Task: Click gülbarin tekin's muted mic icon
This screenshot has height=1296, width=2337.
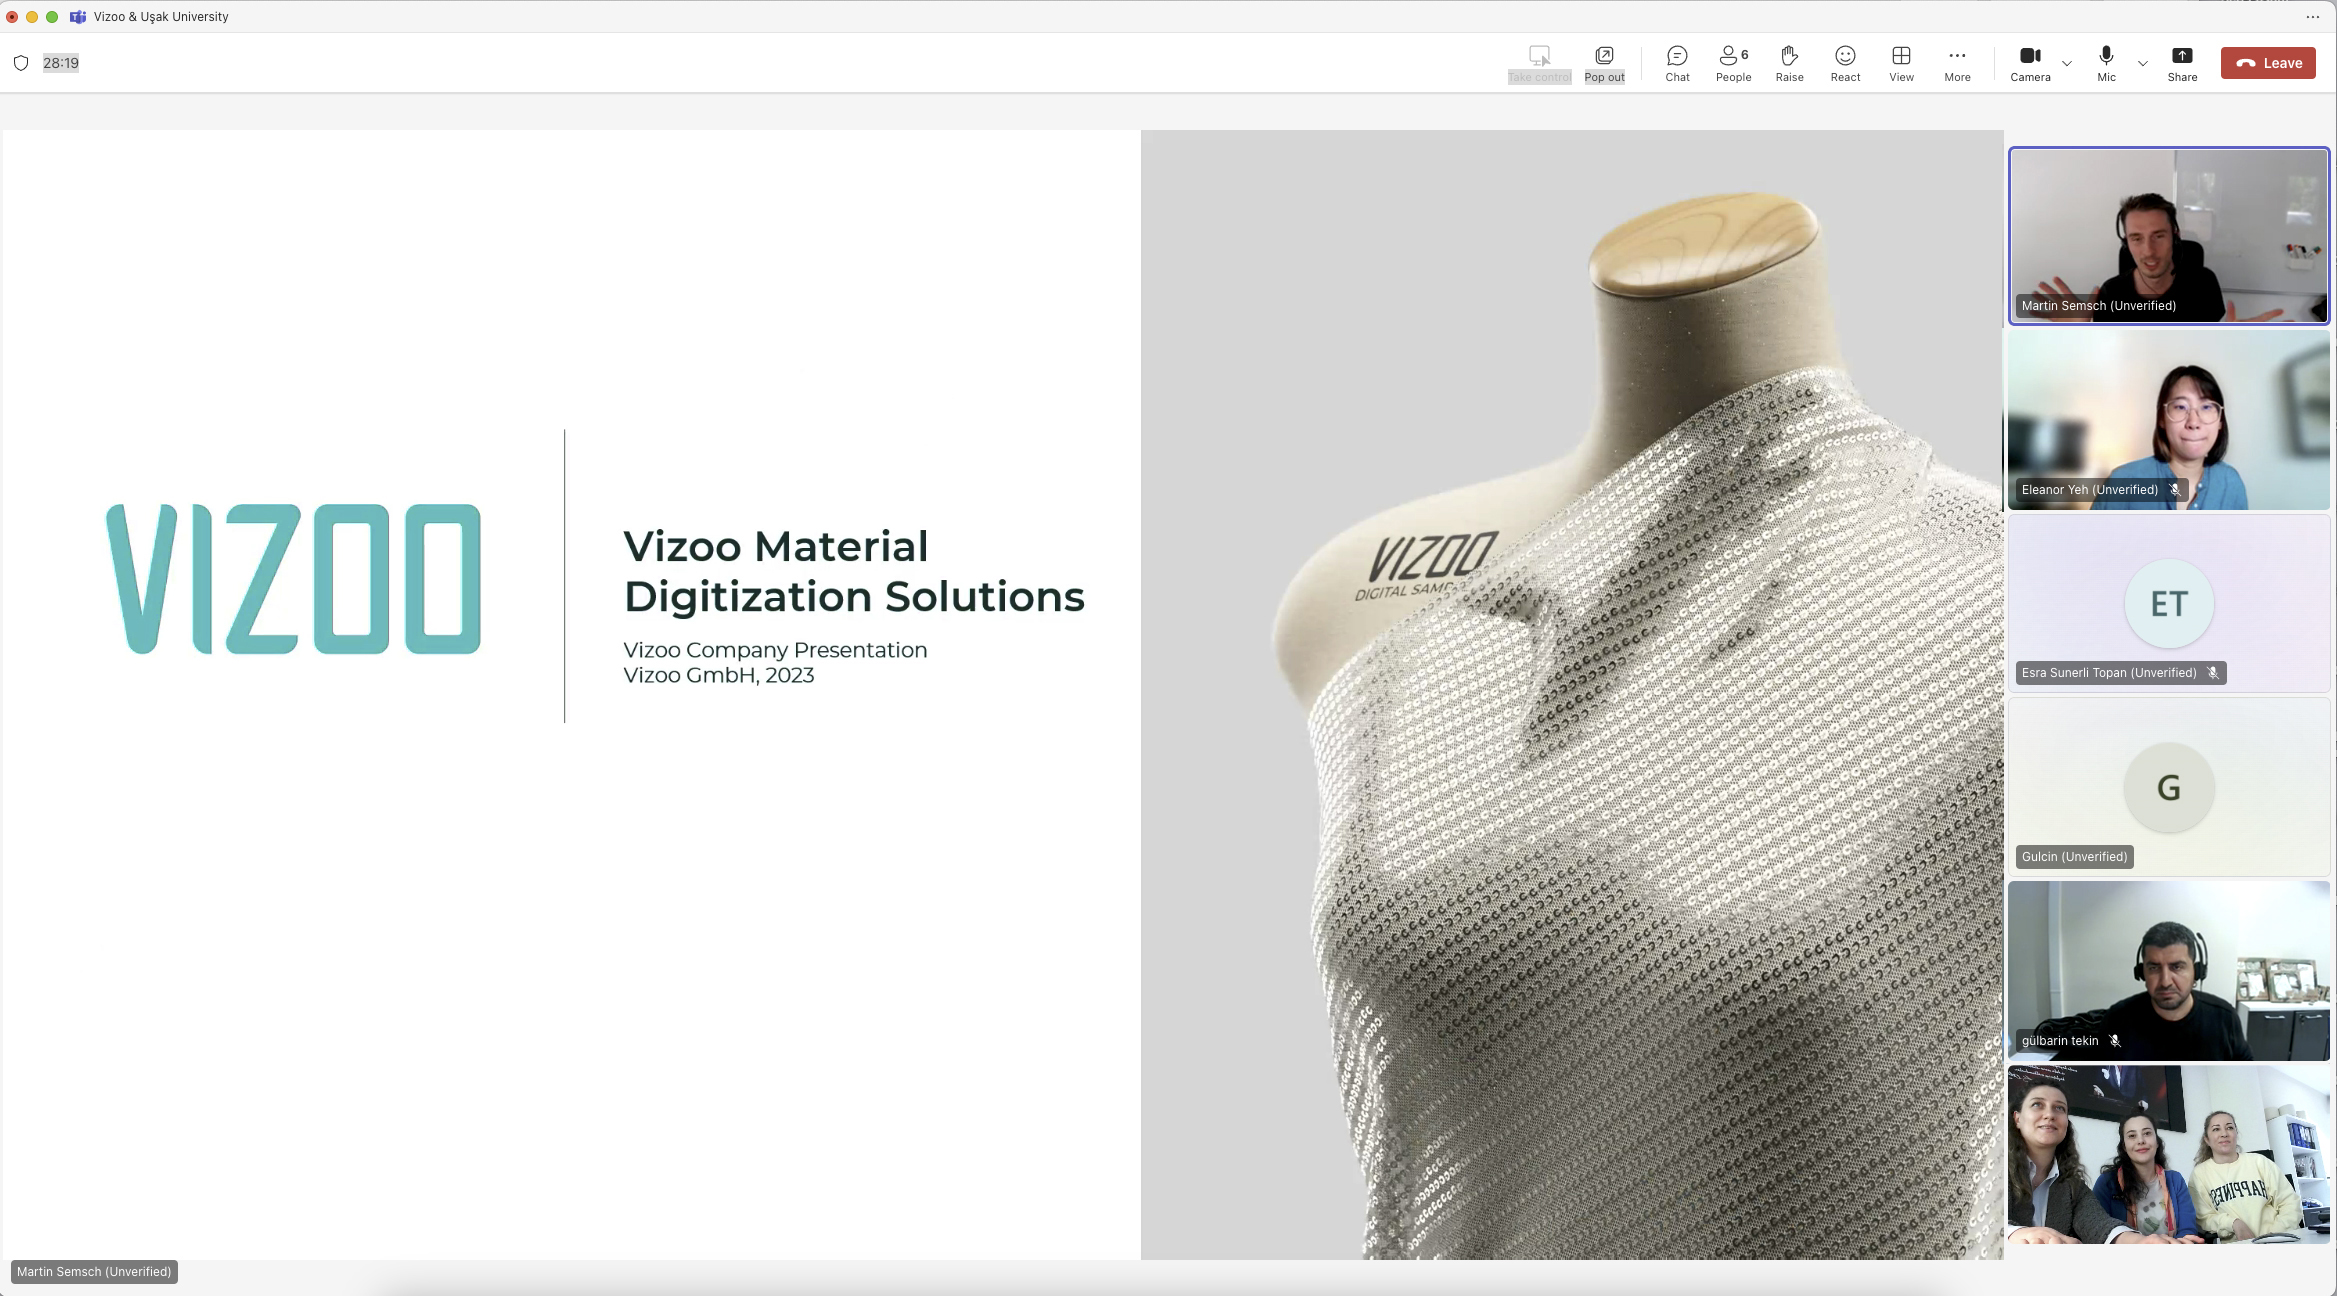Action: pos(2115,1041)
